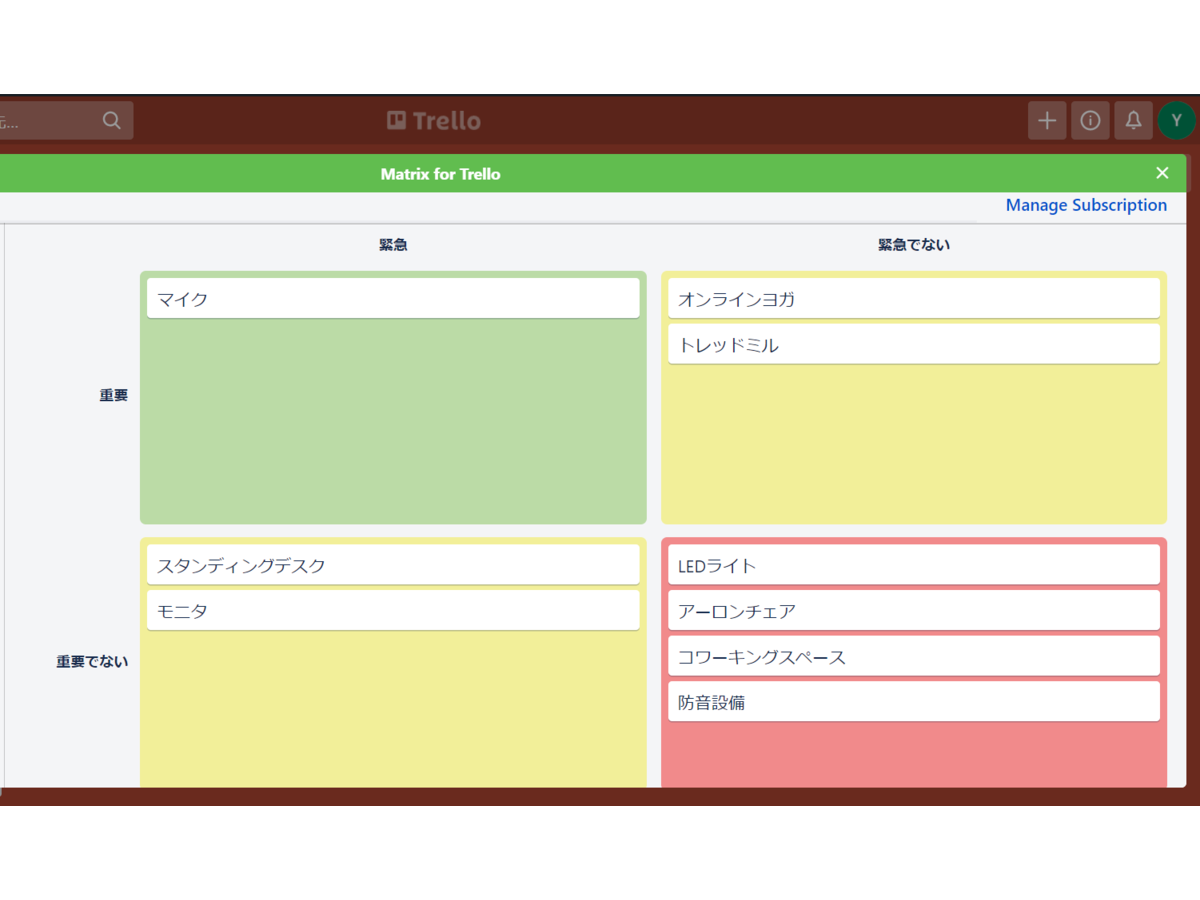Open the Manage Subscription link

[1086, 205]
